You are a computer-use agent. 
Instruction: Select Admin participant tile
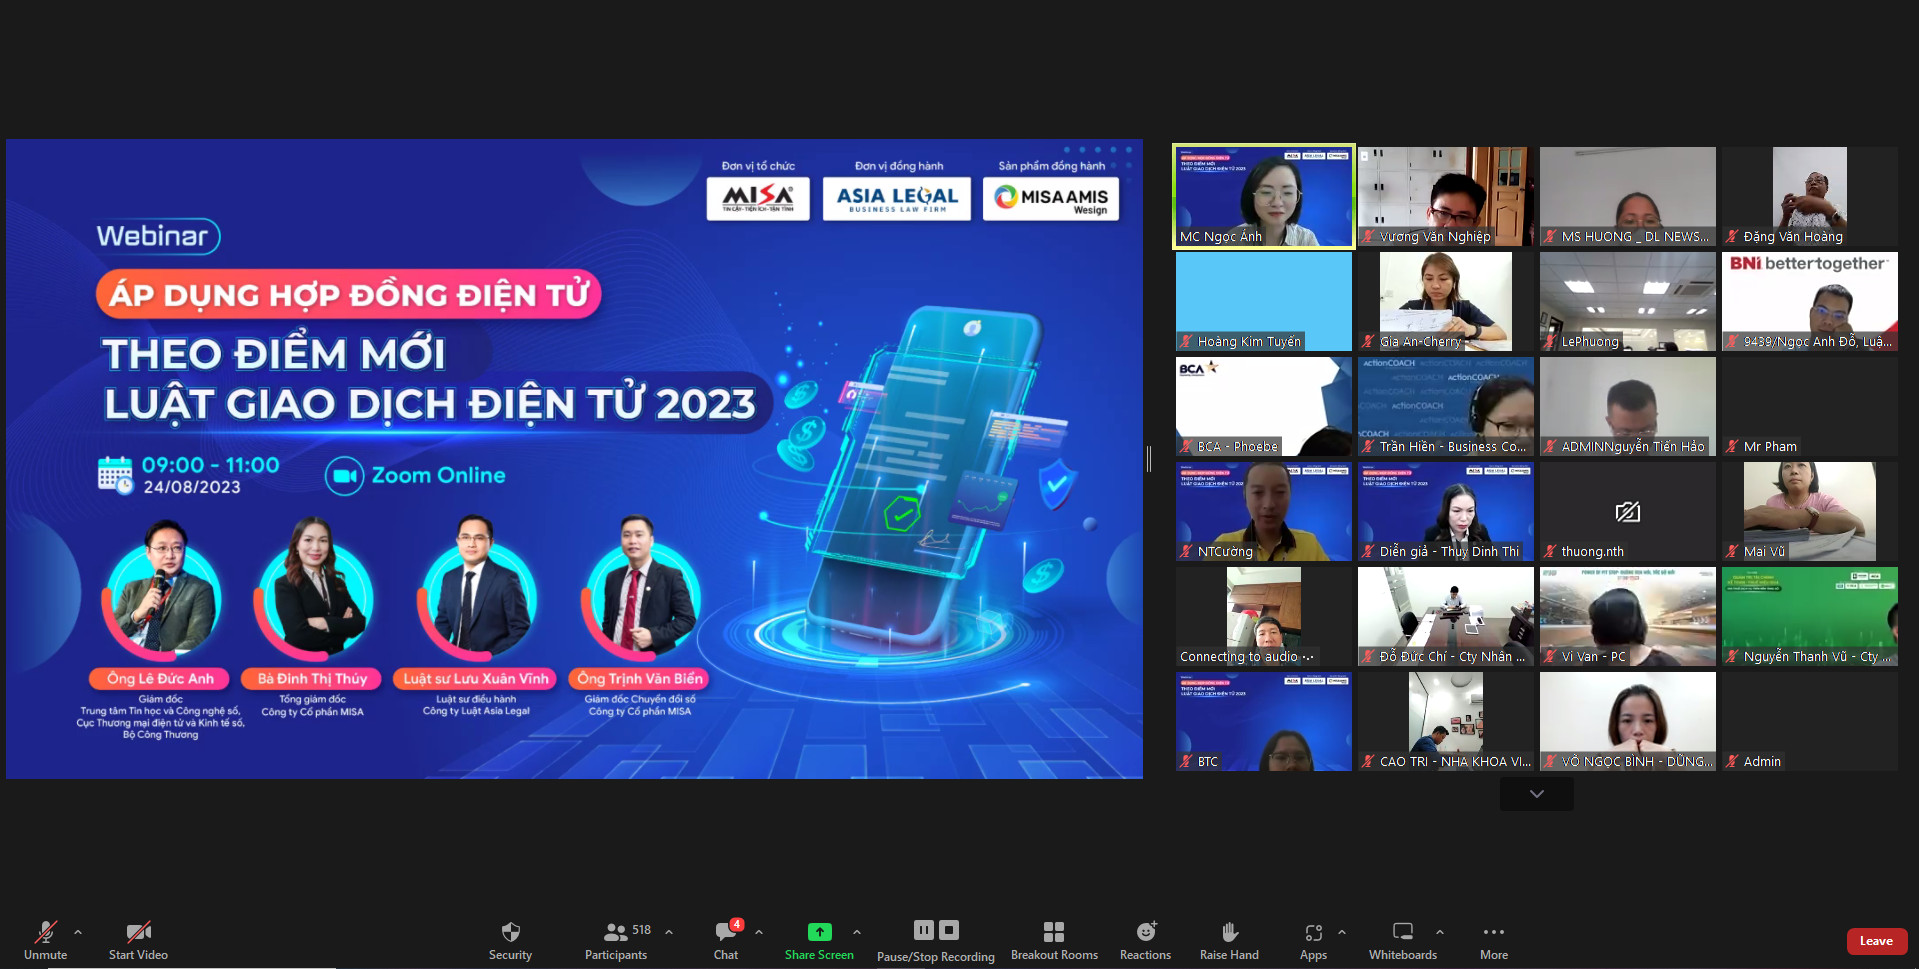(x=1810, y=721)
